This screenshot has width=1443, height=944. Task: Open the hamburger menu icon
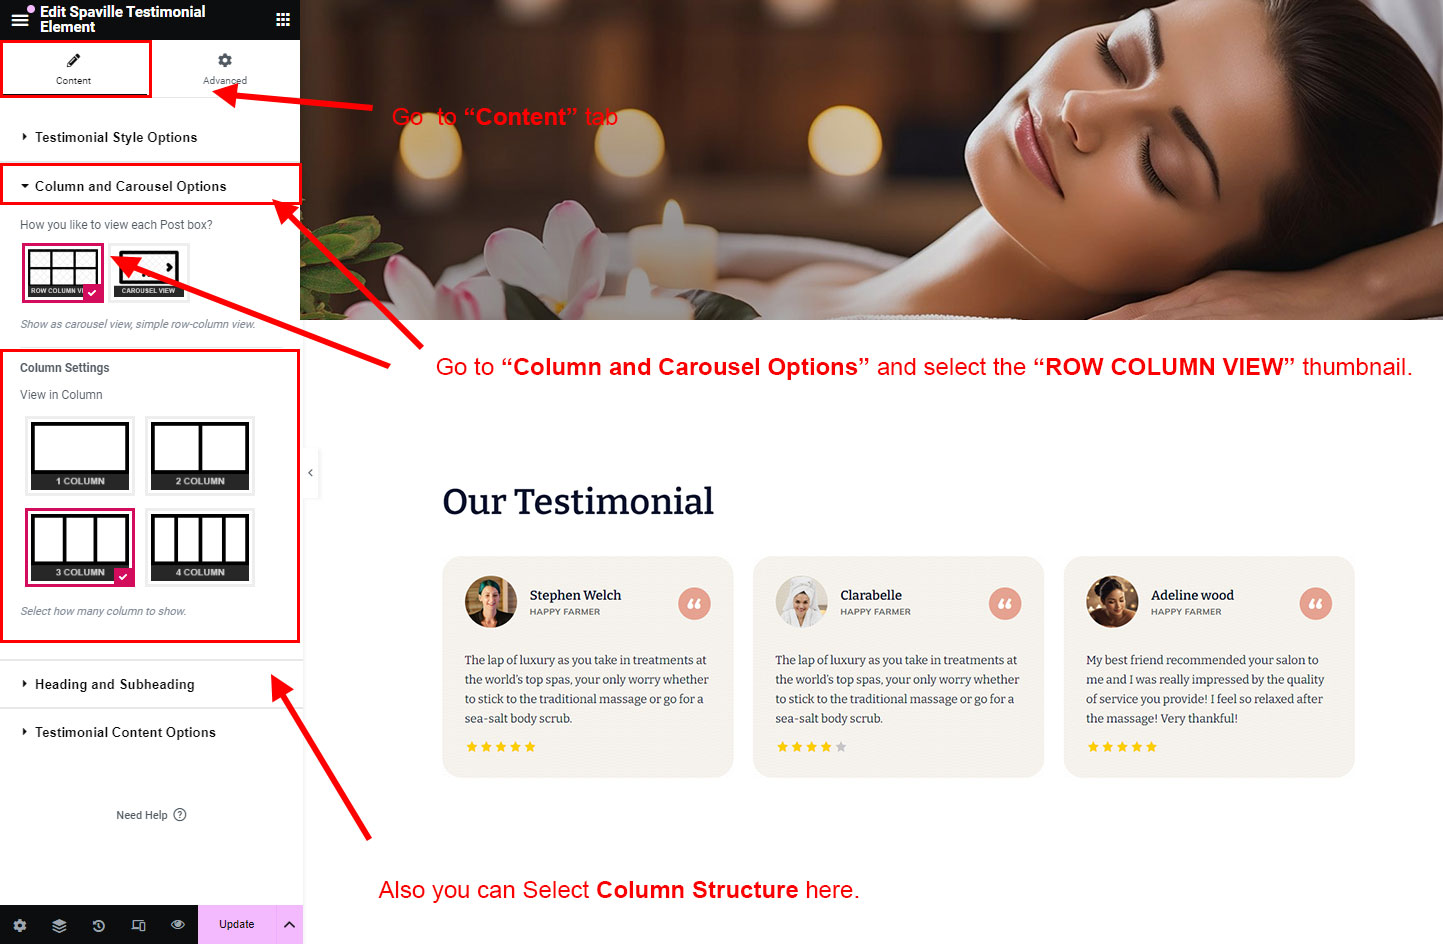pos(19,19)
